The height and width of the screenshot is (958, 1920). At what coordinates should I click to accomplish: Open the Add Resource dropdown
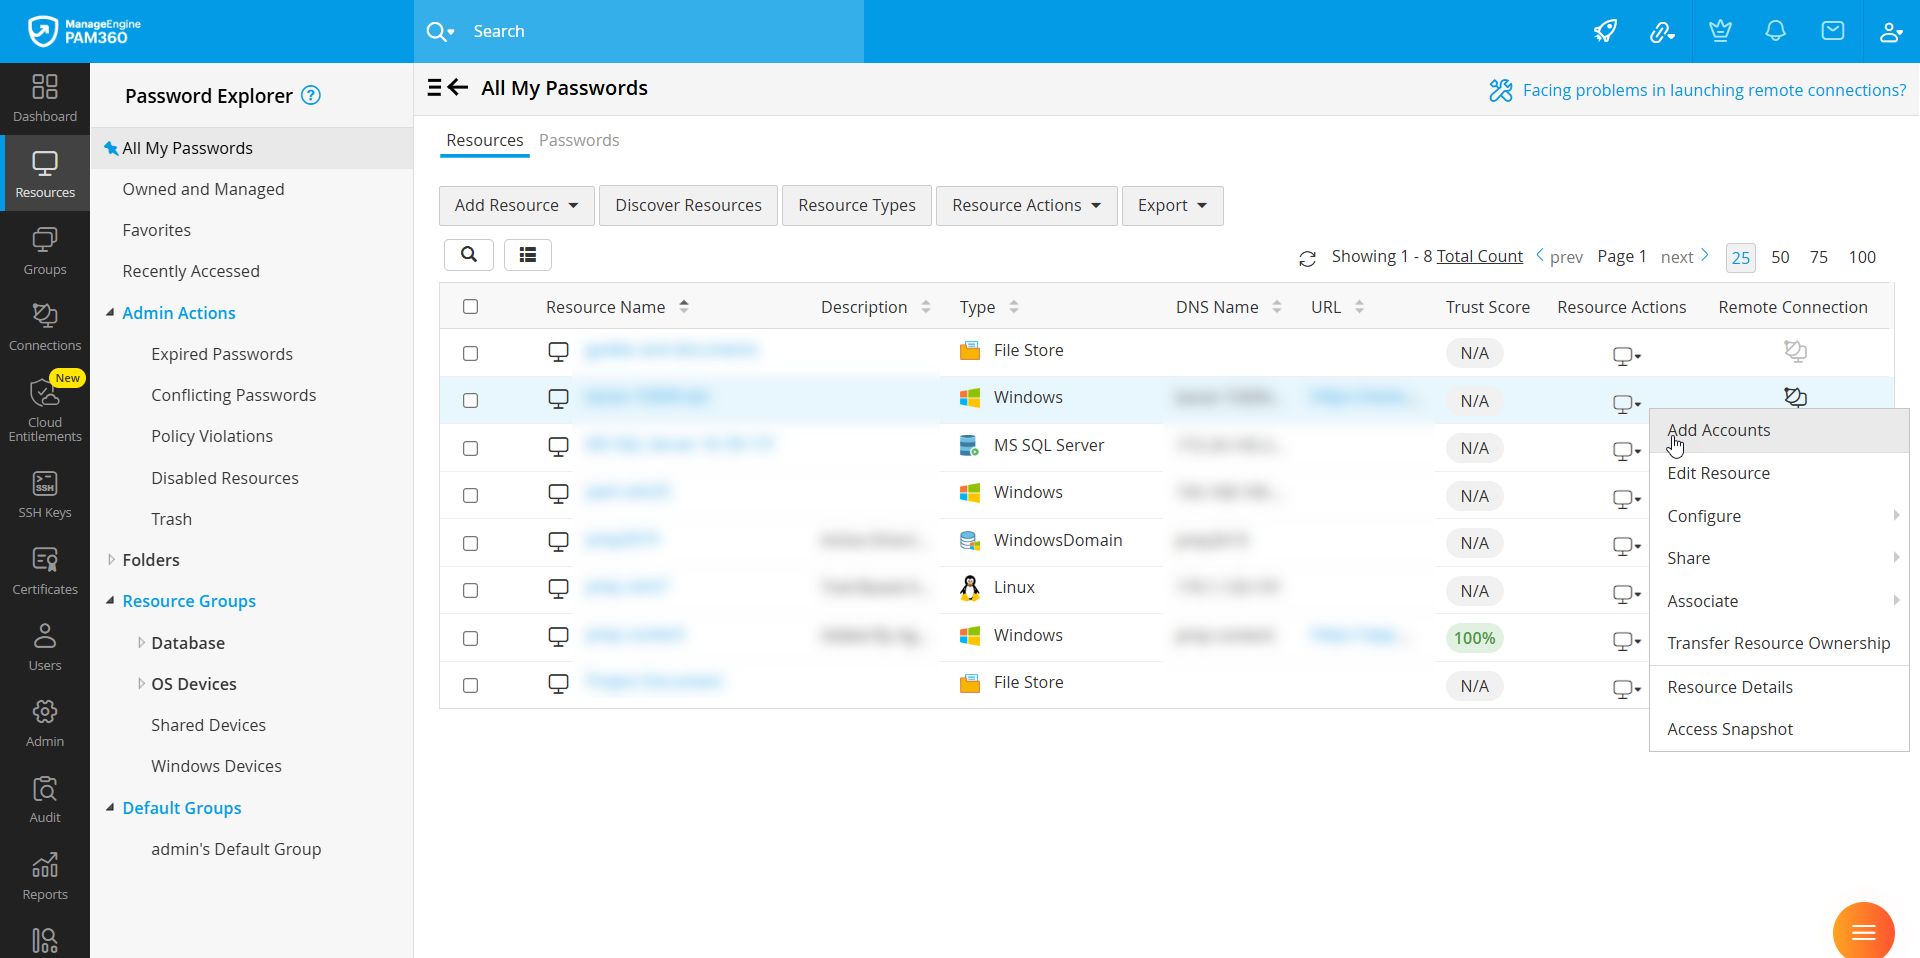coord(516,205)
